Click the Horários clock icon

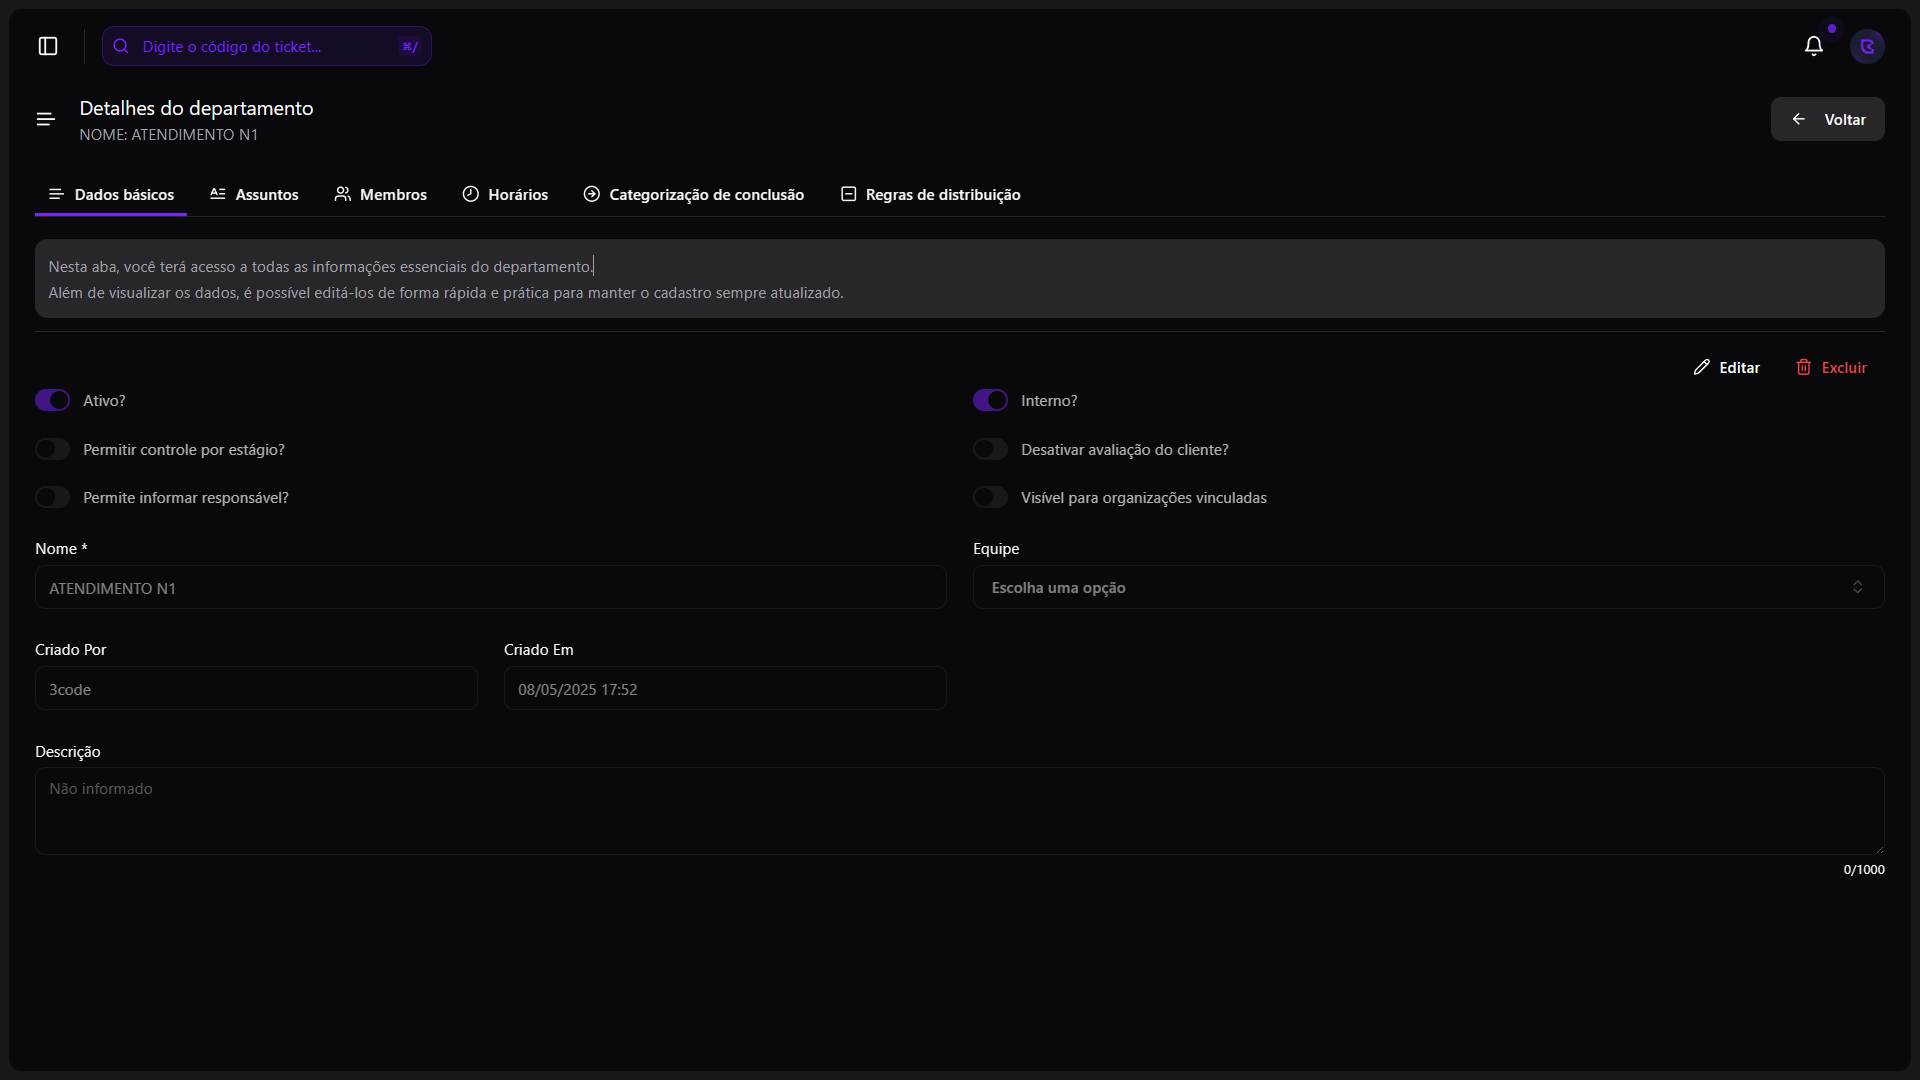pyautogui.click(x=470, y=194)
